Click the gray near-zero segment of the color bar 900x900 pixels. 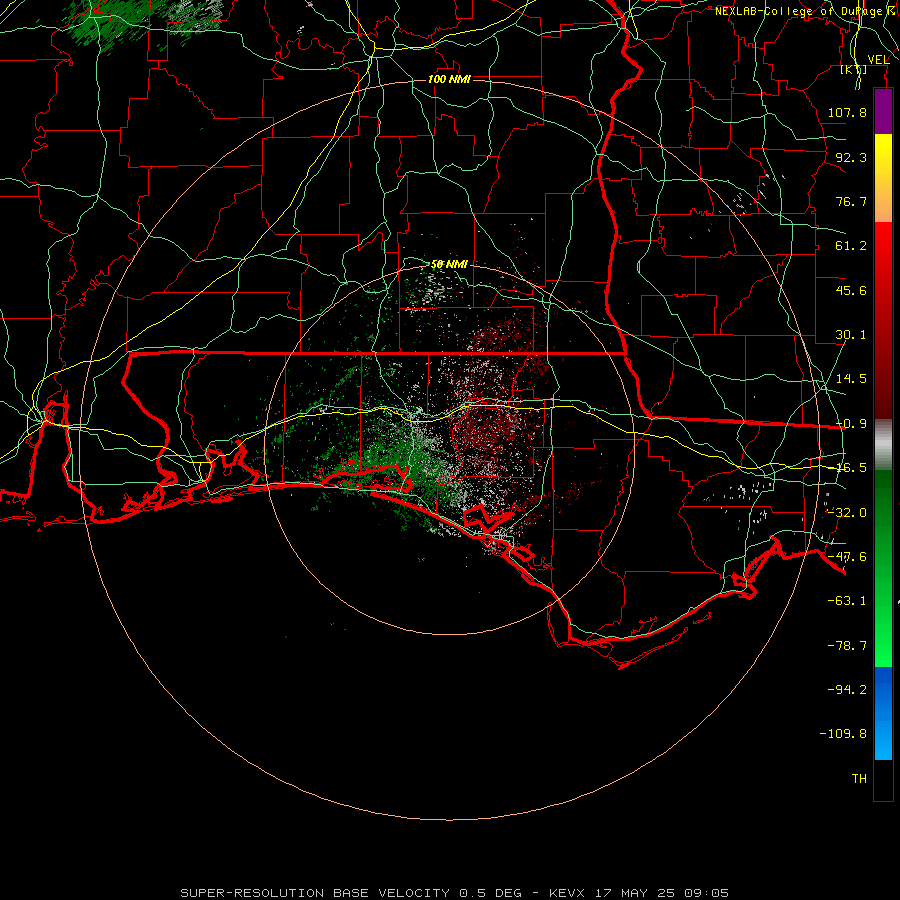pyautogui.click(x=883, y=445)
